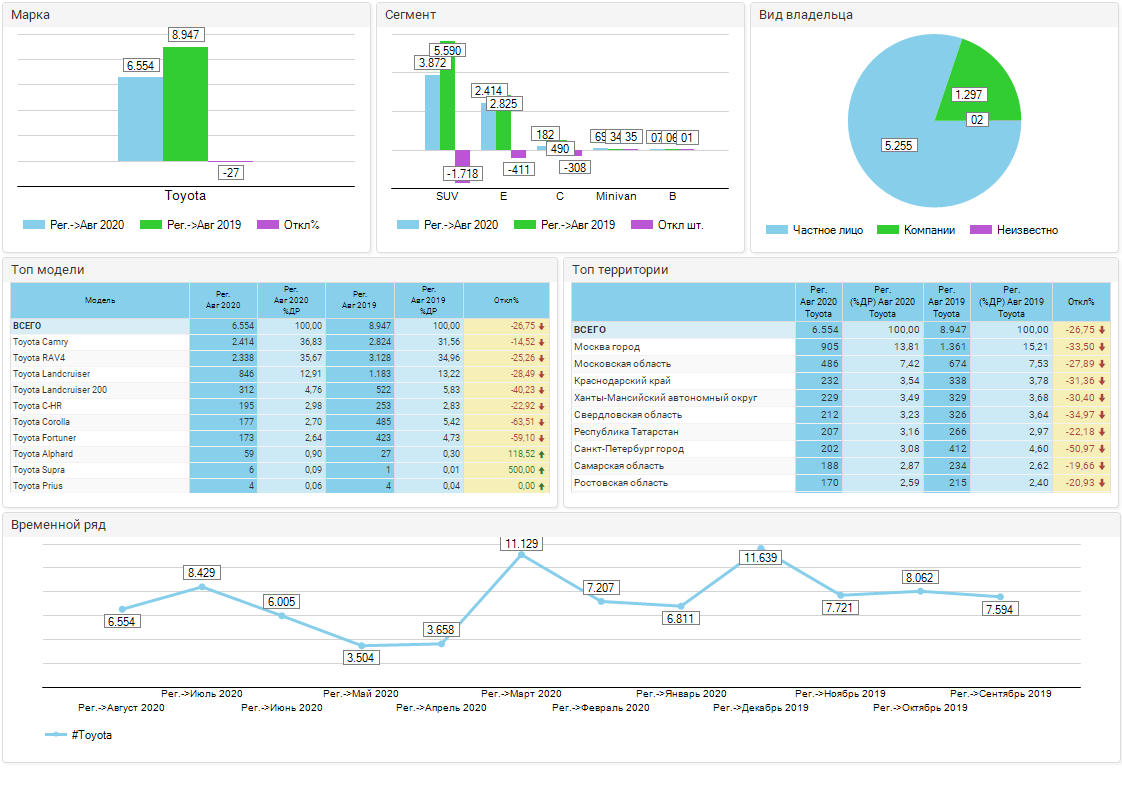1122x793 pixels.
Task: Click the Рег. Авг 2019 Toyota header in Топ территории
Action: [x=947, y=302]
